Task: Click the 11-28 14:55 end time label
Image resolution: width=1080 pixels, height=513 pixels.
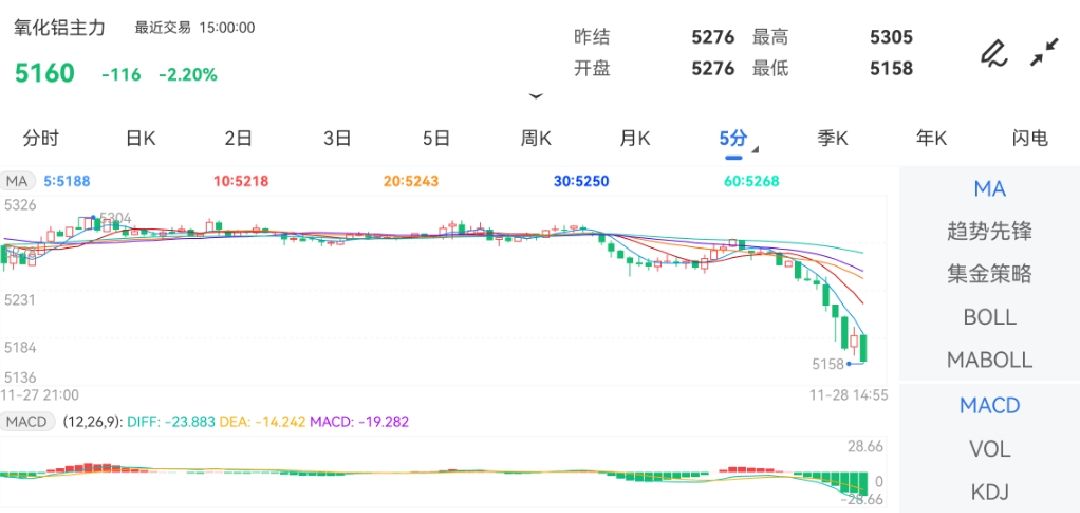Action: (x=849, y=395)
